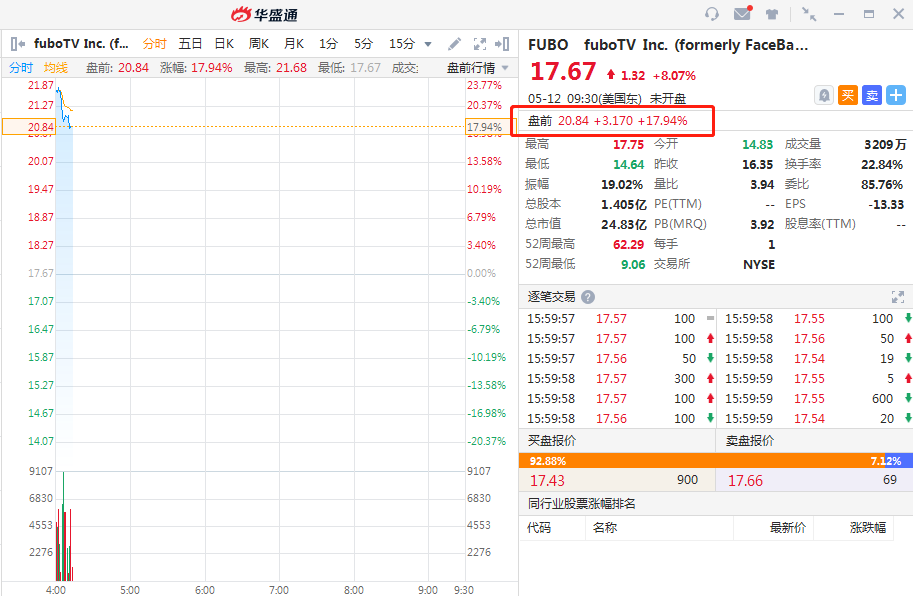Click the 52周最低 value 9.06
The image size is (913, 596).
click(633, 265)
